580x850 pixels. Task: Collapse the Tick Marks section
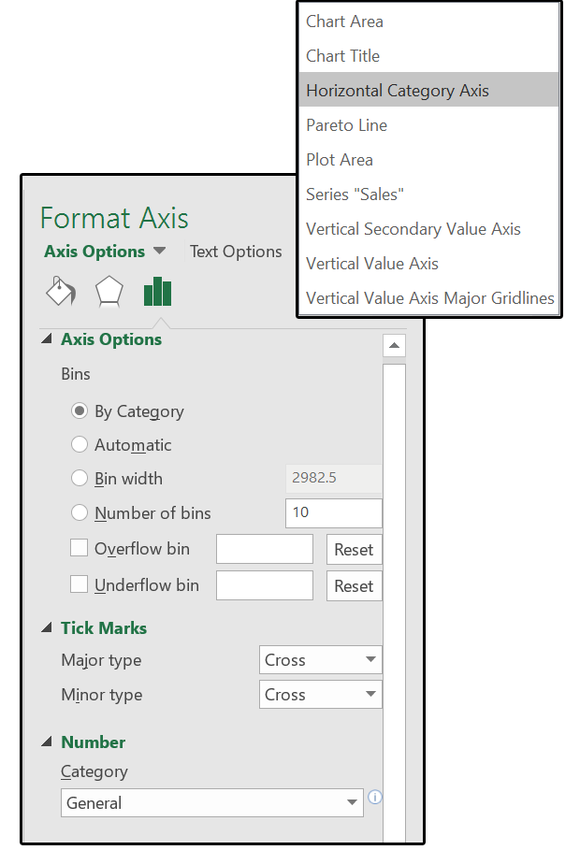tap(47, 628)
